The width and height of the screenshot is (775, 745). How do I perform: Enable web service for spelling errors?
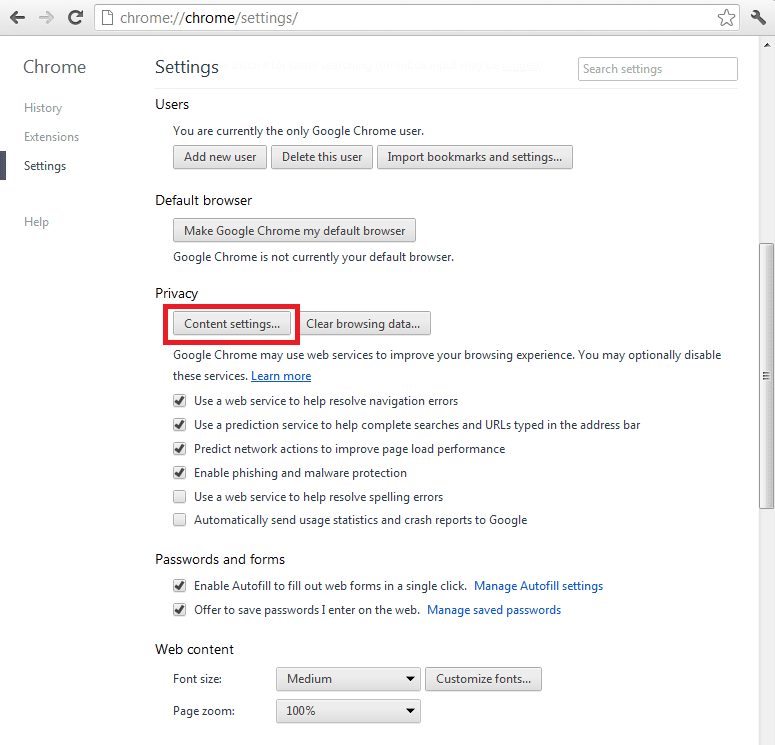pos(179,496)
